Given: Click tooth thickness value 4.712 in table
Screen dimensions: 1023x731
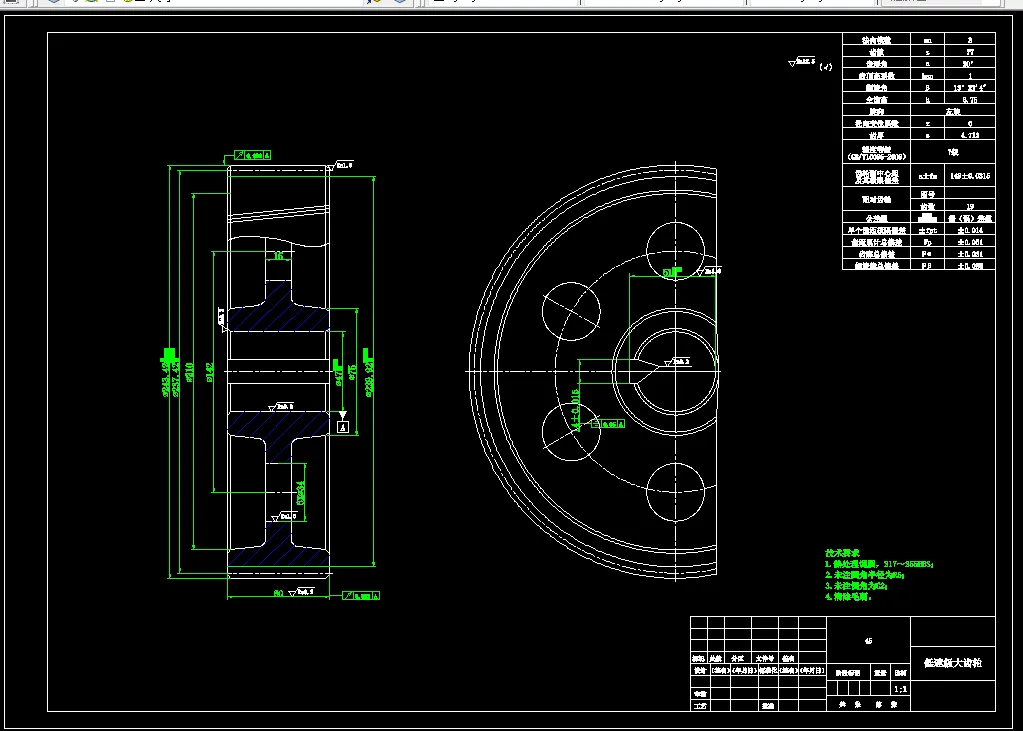Looking at the screenshot, I should pyautogui.click(x=970, y=135).
